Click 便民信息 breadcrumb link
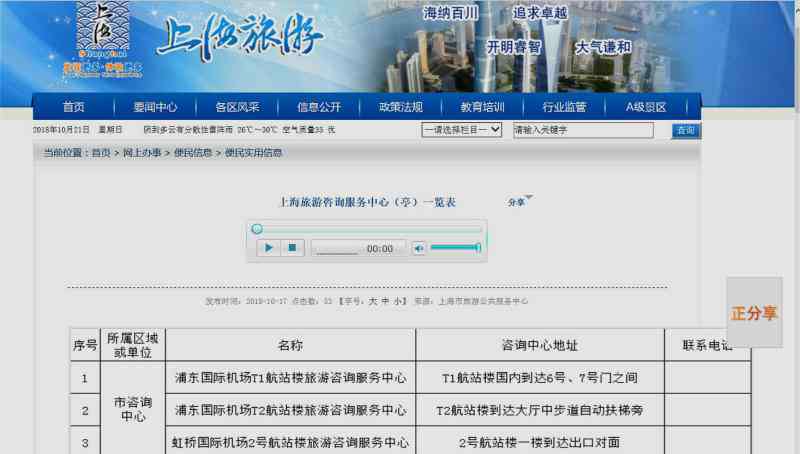800x454 pixels. pos(193,153)
